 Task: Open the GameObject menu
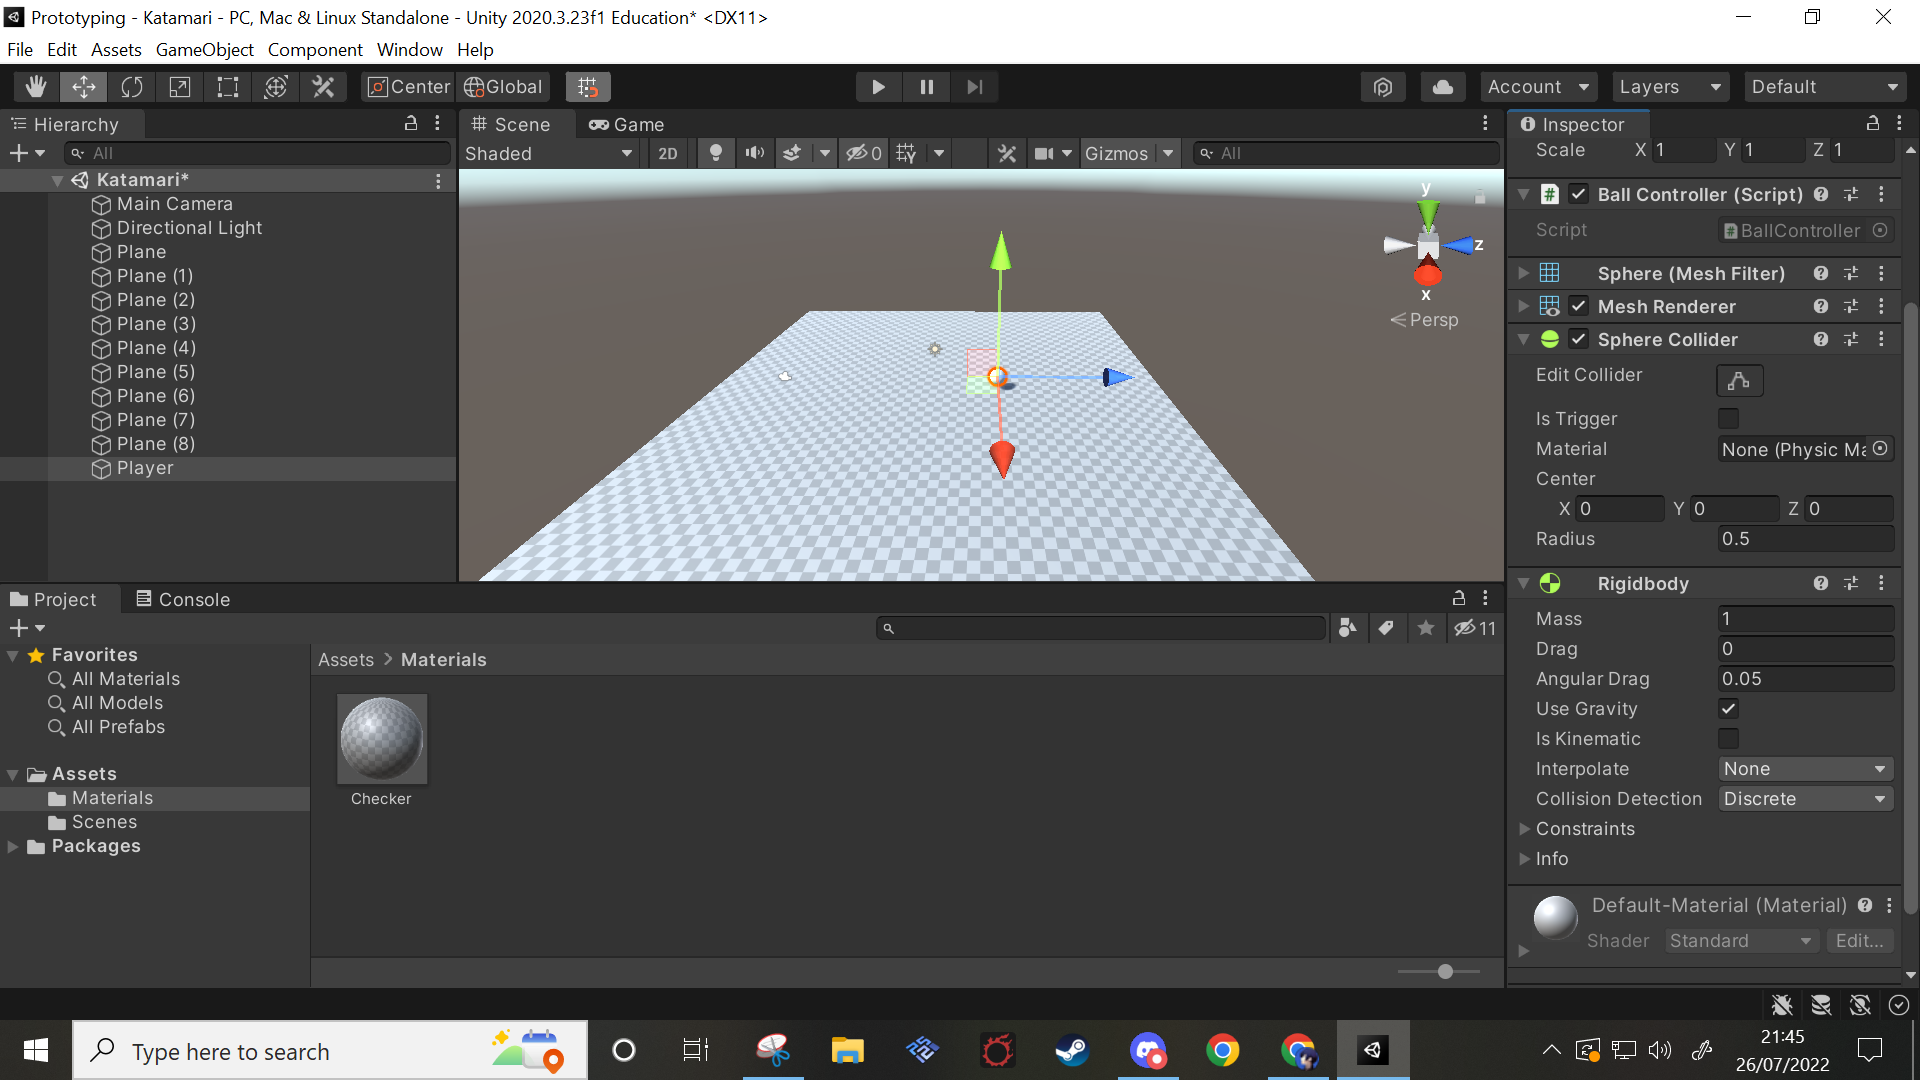pyautogui.click(x=204, y=49)
